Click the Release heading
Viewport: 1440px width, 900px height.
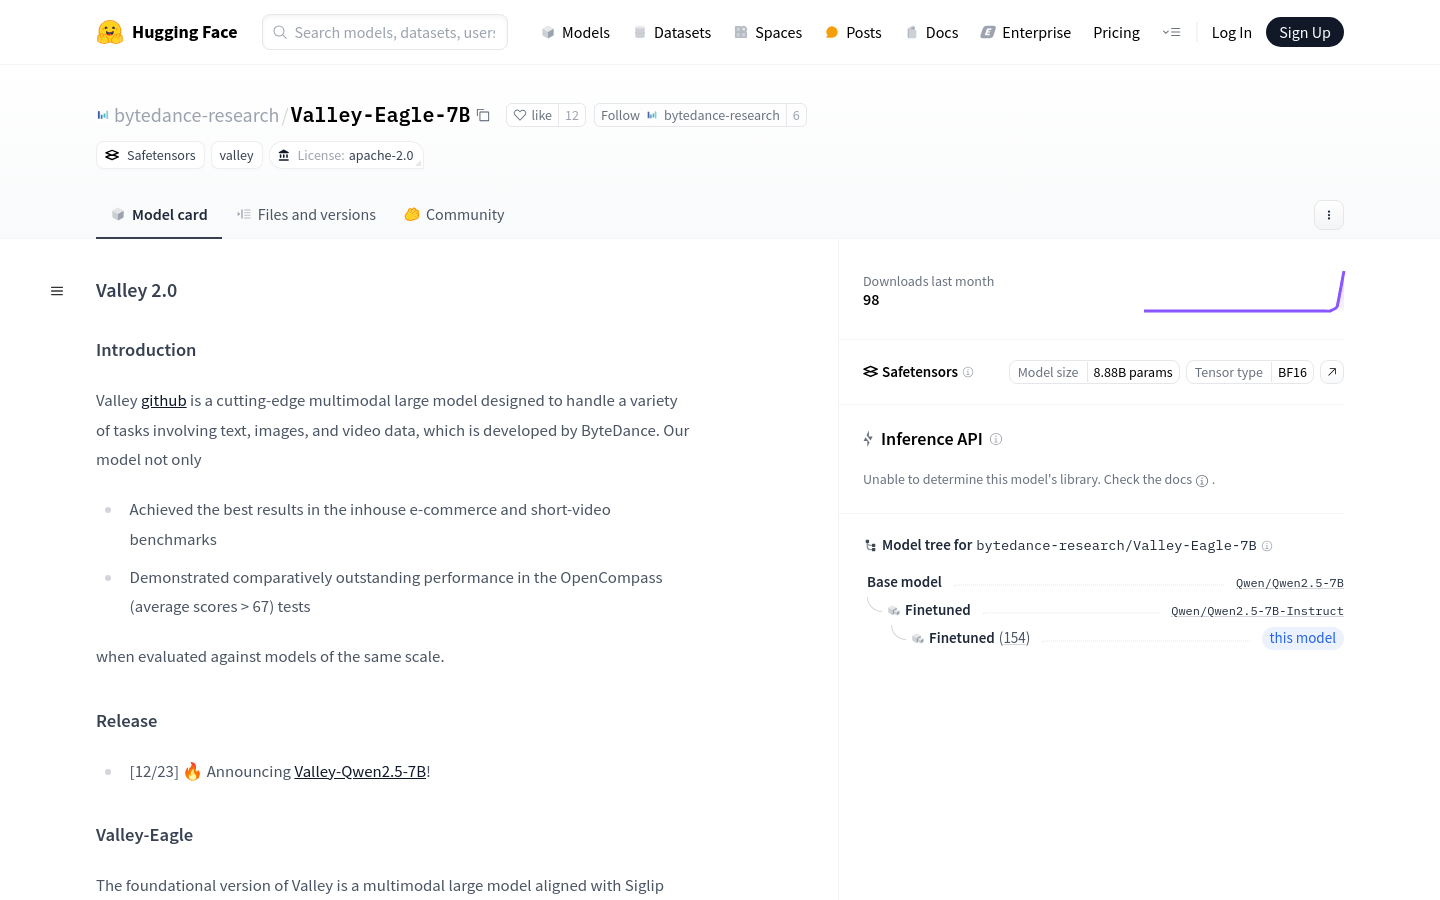pos(126,721)
